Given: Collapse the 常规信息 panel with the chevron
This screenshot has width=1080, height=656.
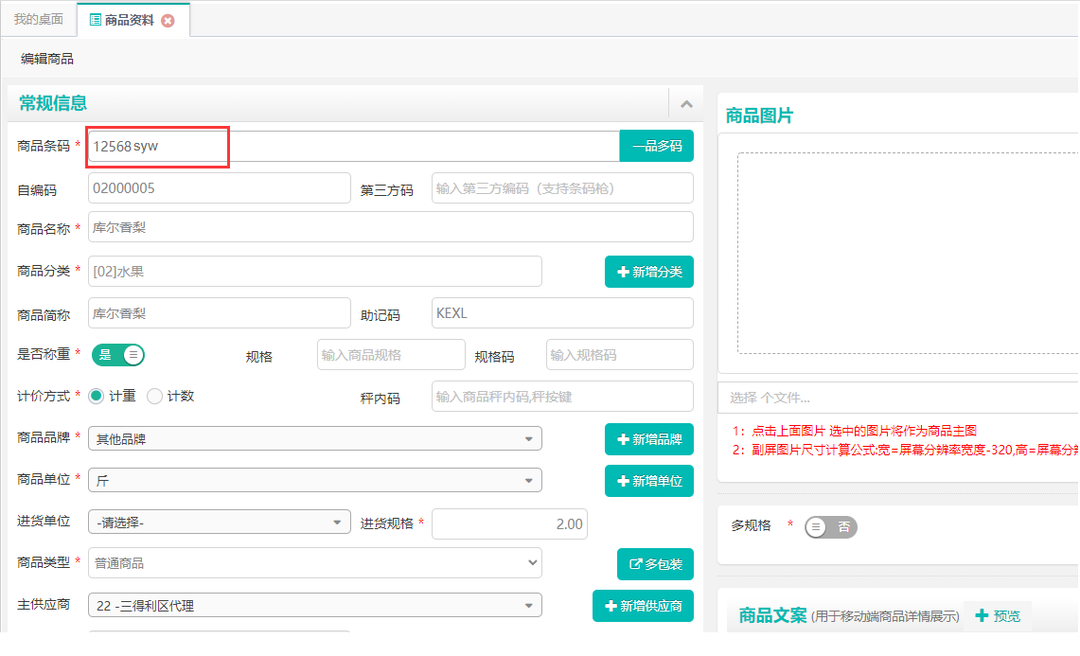Looking at the screenshot, I should click(686, 103).
